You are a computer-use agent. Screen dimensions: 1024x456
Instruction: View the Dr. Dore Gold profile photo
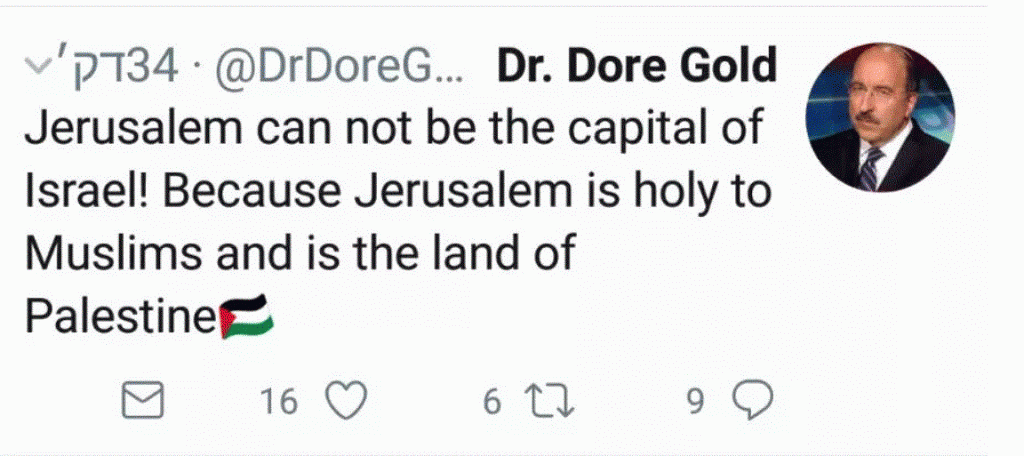point(880,118)
